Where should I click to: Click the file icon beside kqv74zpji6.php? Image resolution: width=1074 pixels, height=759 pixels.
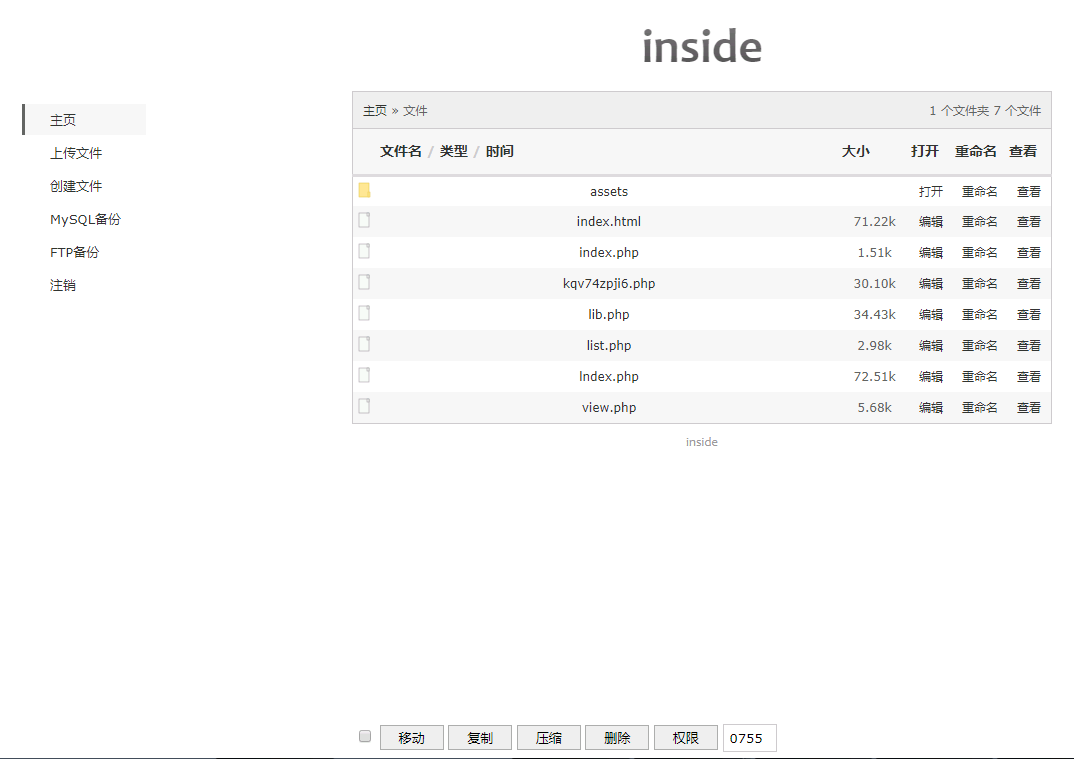pyautogui.click(x=365, y=283)
